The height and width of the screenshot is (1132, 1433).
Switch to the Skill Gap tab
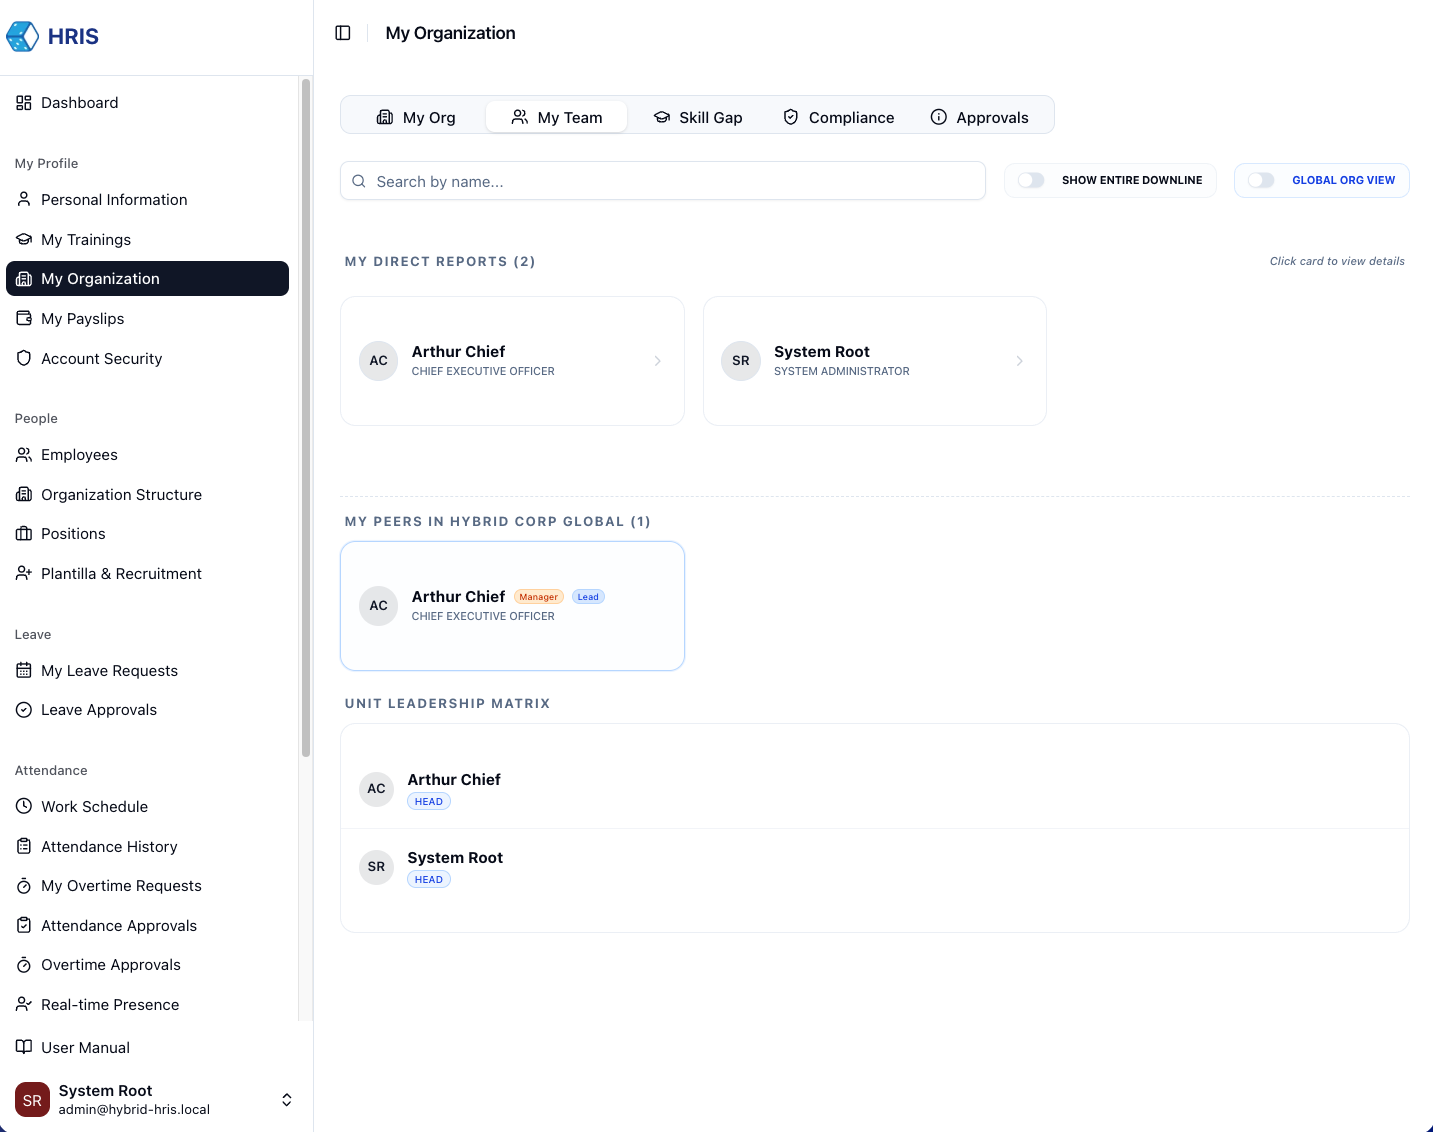click(698, 118)
